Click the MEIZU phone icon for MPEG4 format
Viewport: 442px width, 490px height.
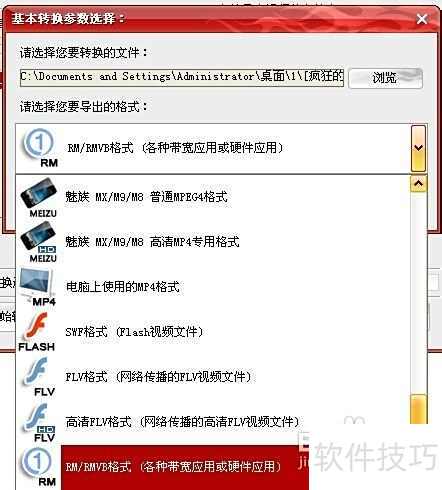coord(39,197)
